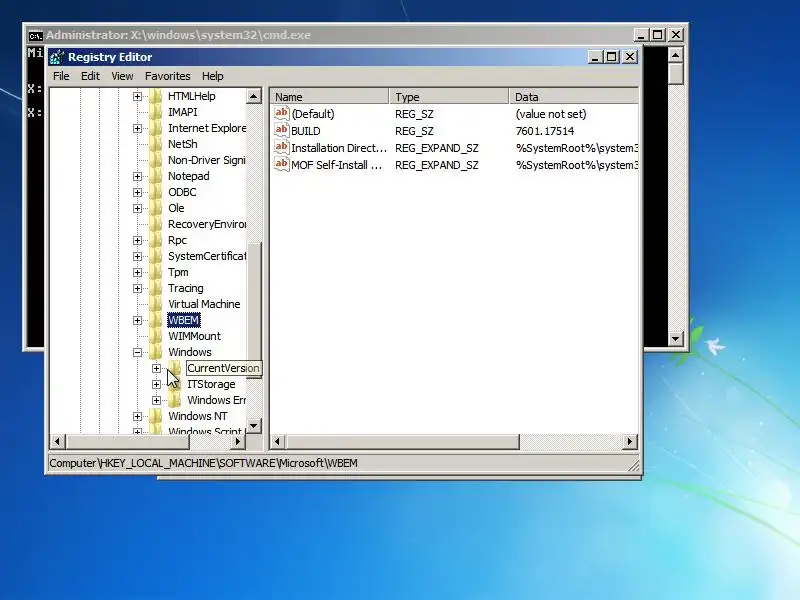This screenshot has height=600, width=800.
Task: Open the File menu
Action: [x=61, y=76]
